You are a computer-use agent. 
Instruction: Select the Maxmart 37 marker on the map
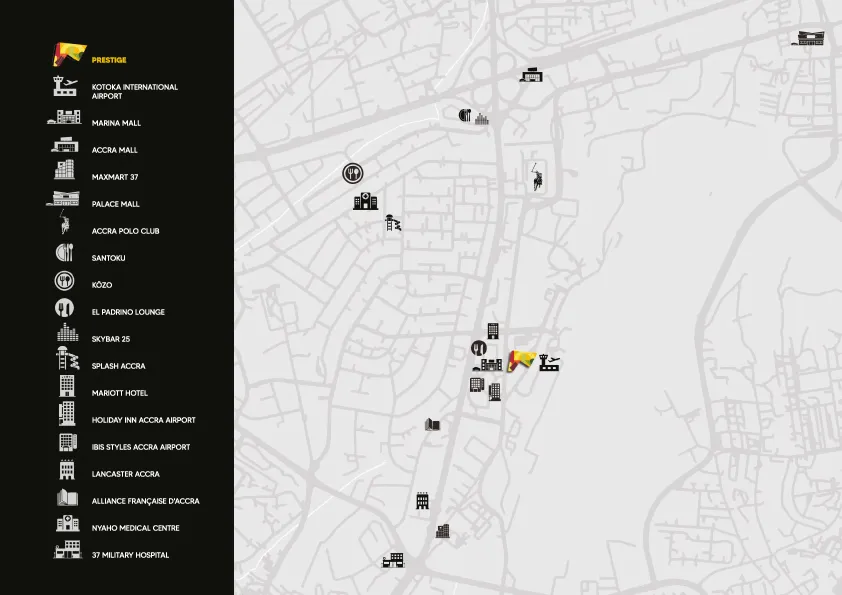coord(442,531)
